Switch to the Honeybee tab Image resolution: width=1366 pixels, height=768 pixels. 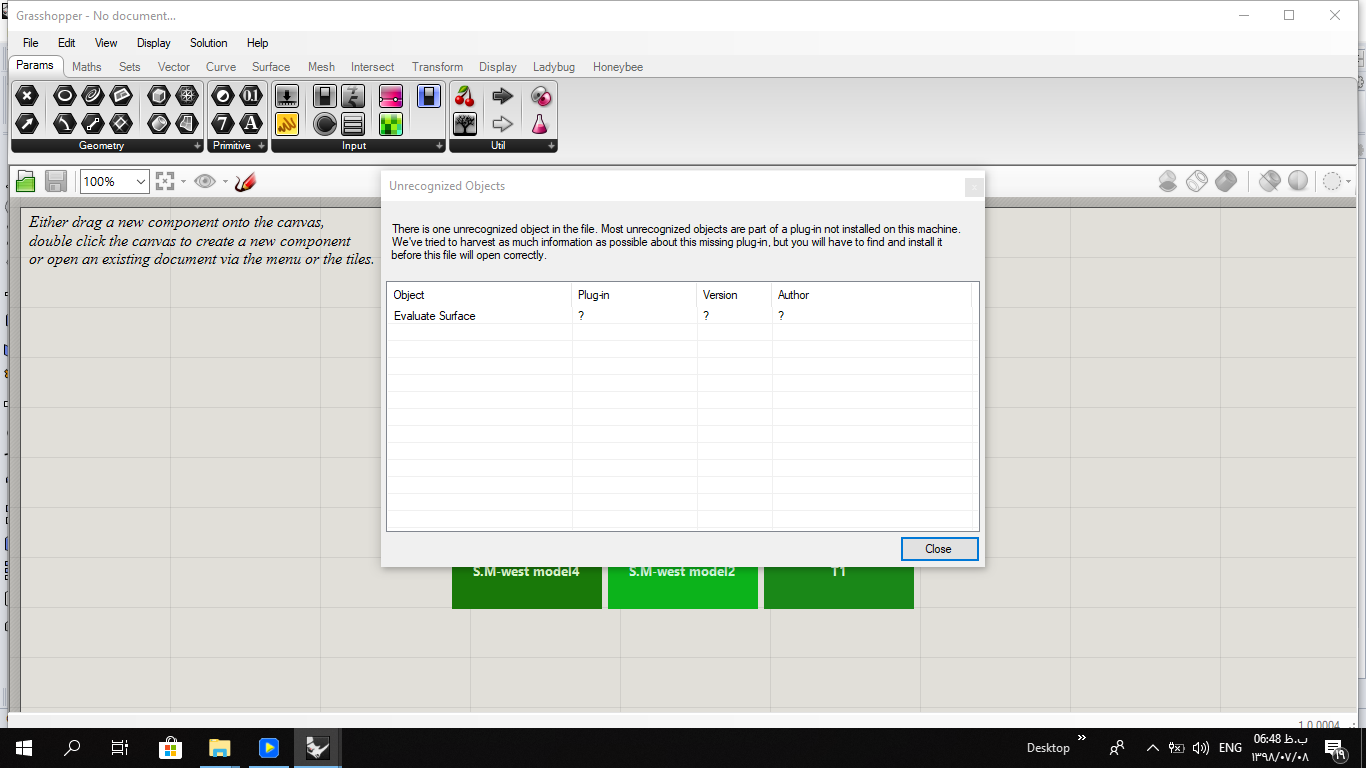[x=618, y=67]
